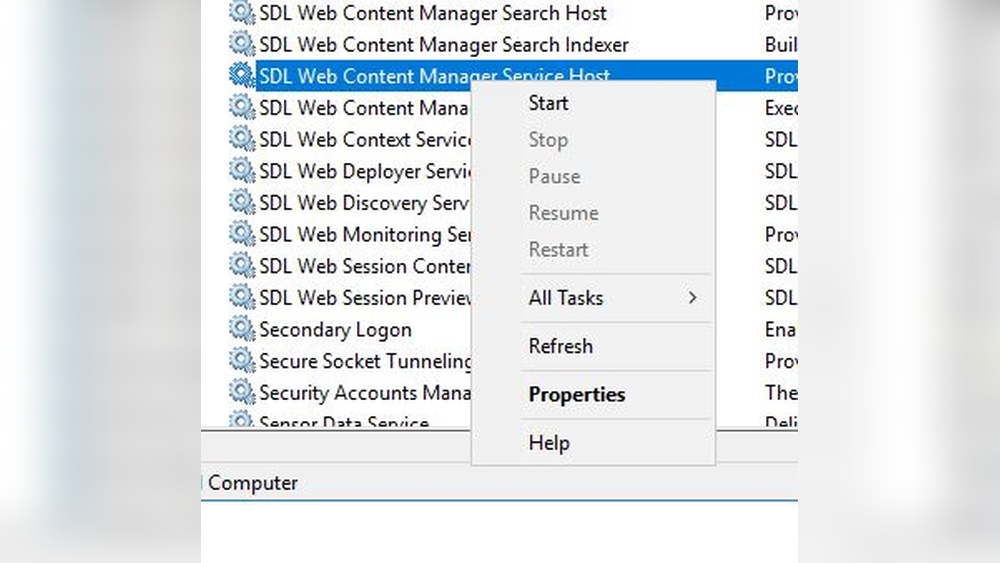Choose Refresh in the context menu
The height and width of the screenshot is (563, 1000).
pos(561,346)
